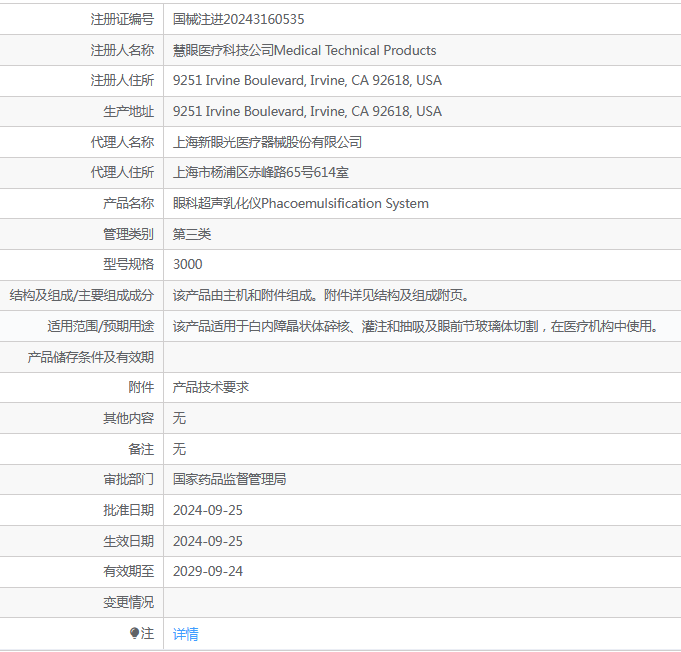Click the 其他内容 label
681x652 pixels.
click(129, 418)
